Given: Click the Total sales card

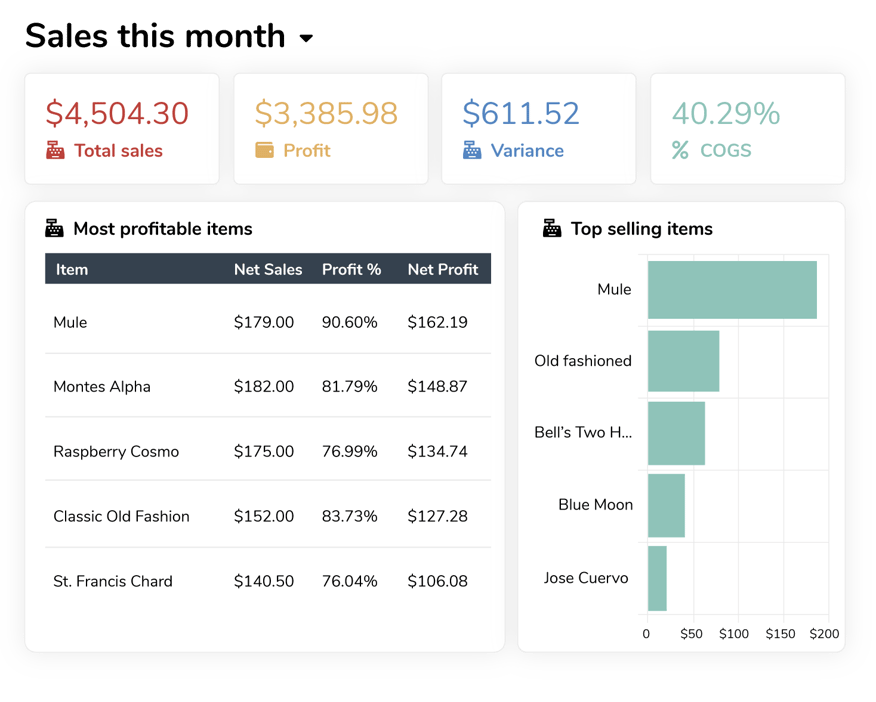Looking at the screenshot, I should [x=122, y=128].
